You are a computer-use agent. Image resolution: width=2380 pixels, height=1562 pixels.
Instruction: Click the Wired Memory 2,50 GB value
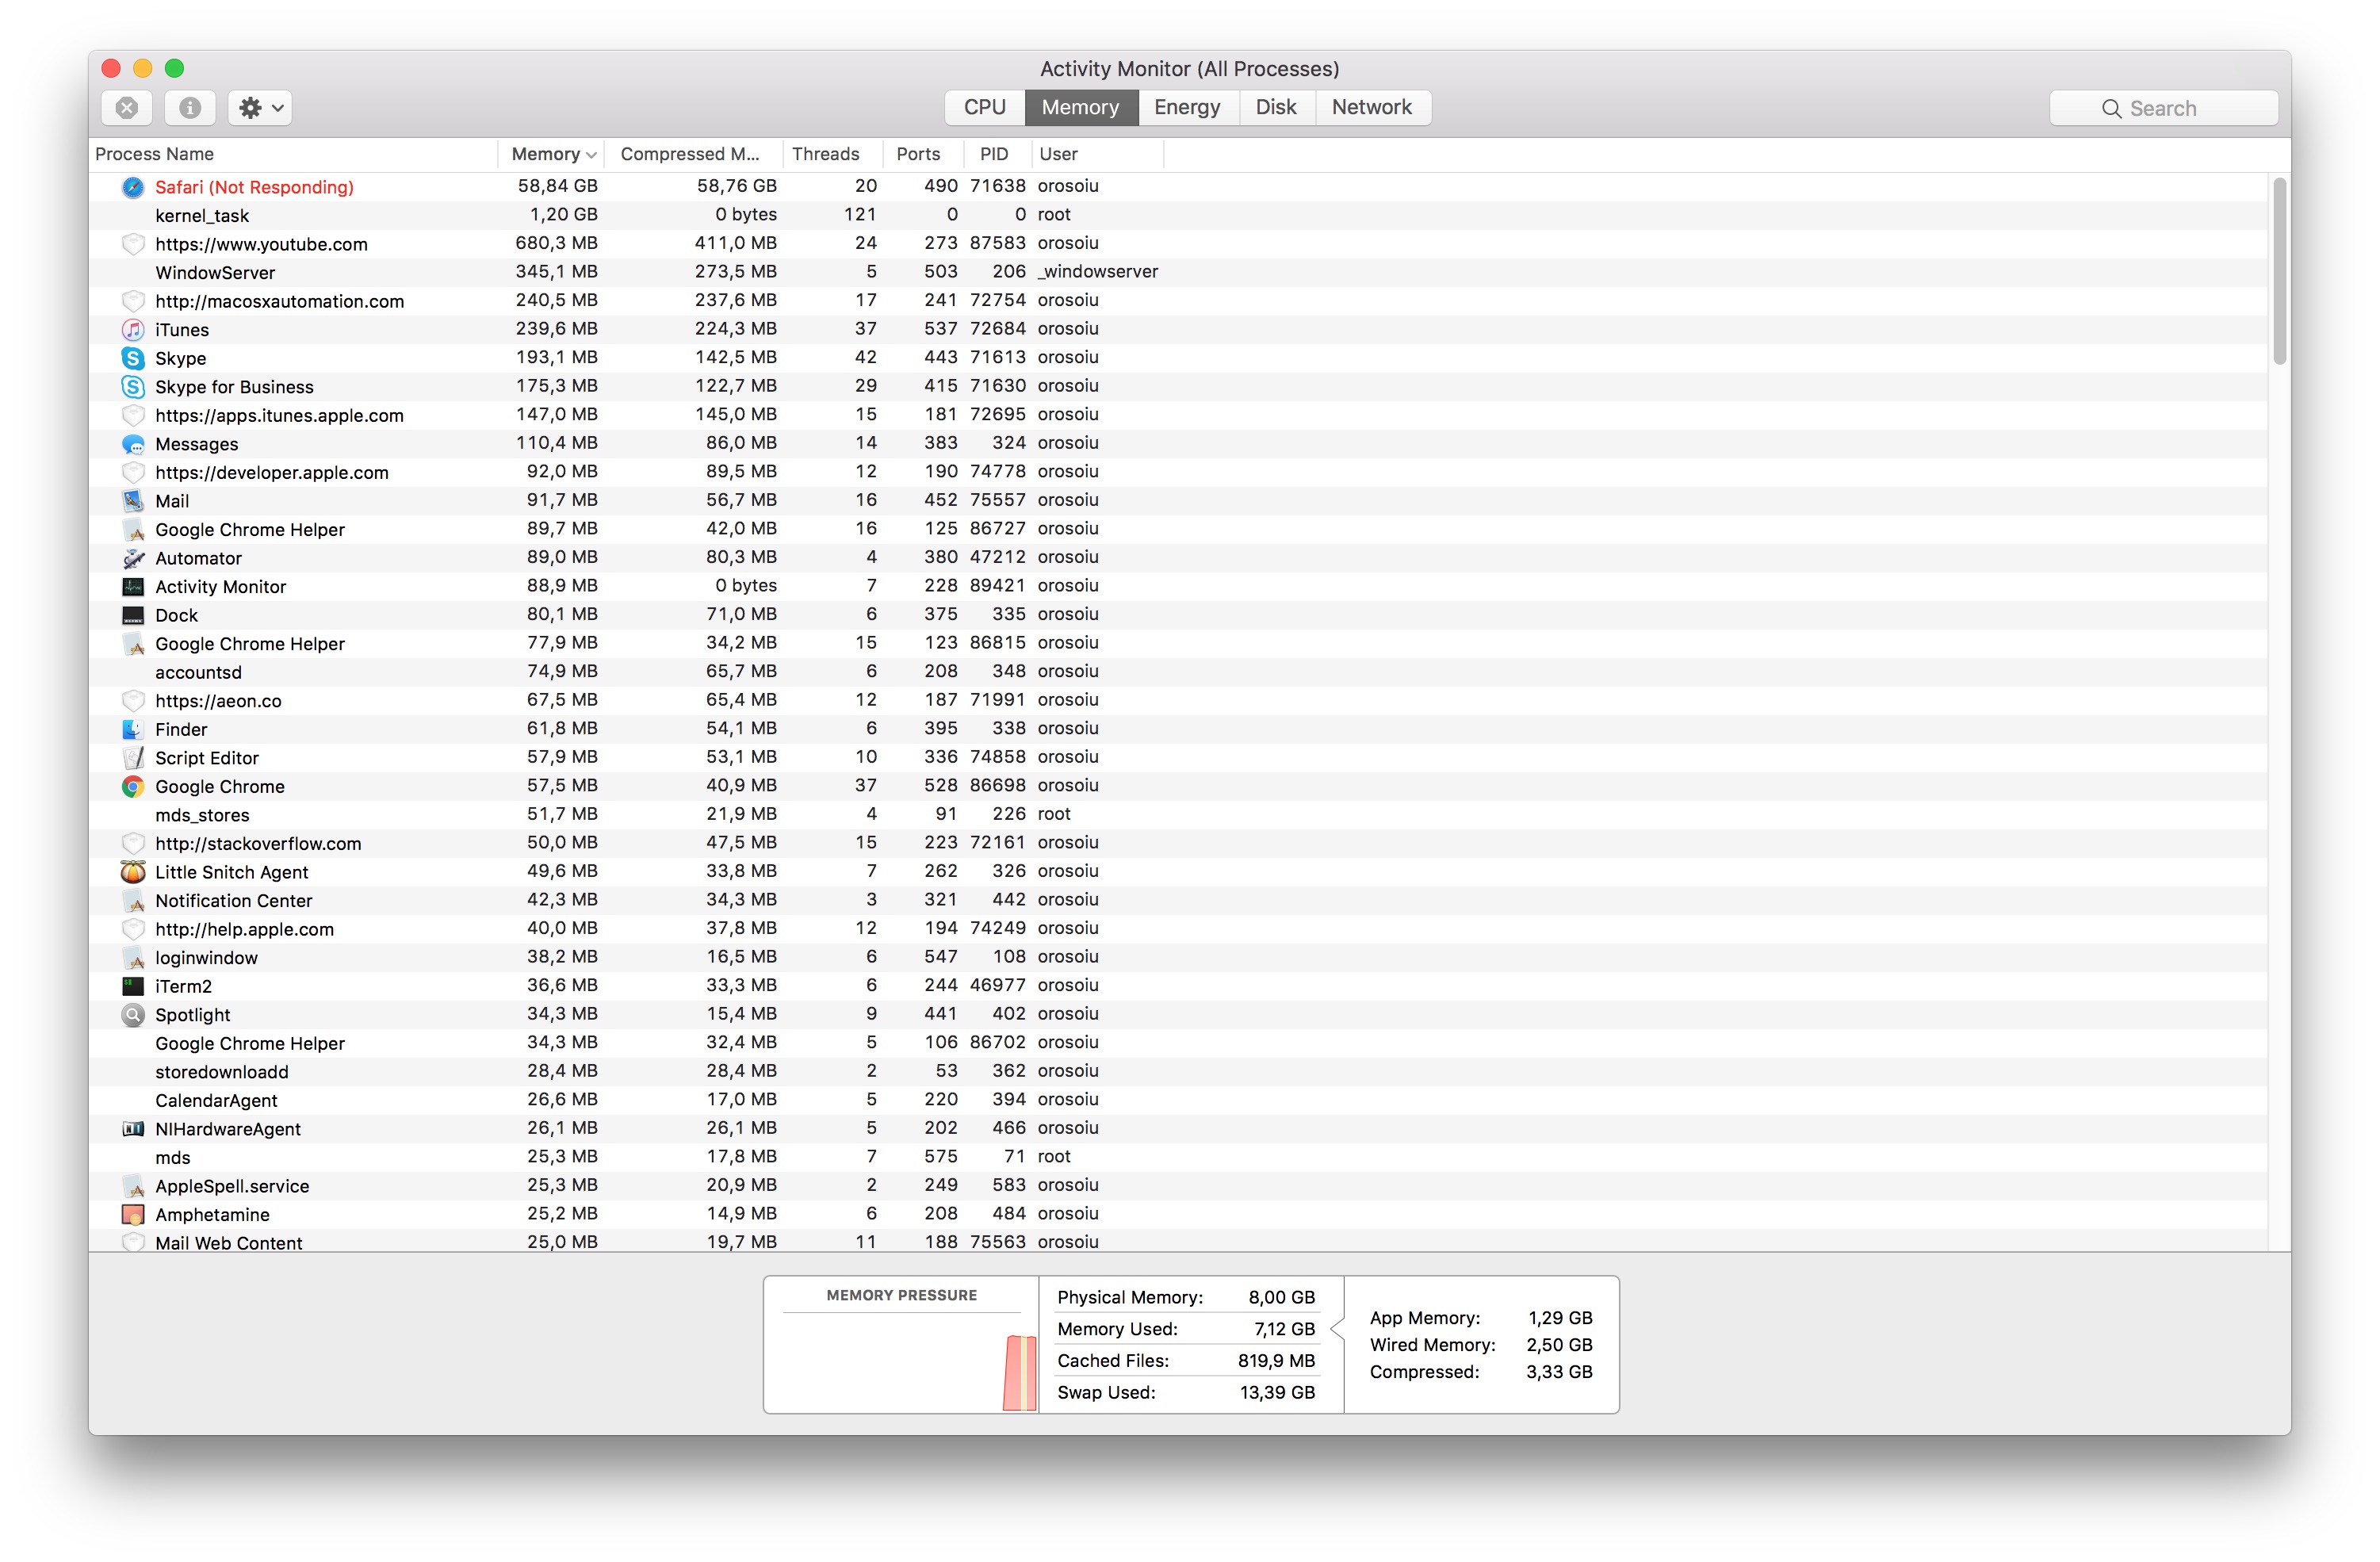[x=1559, y=1345]
